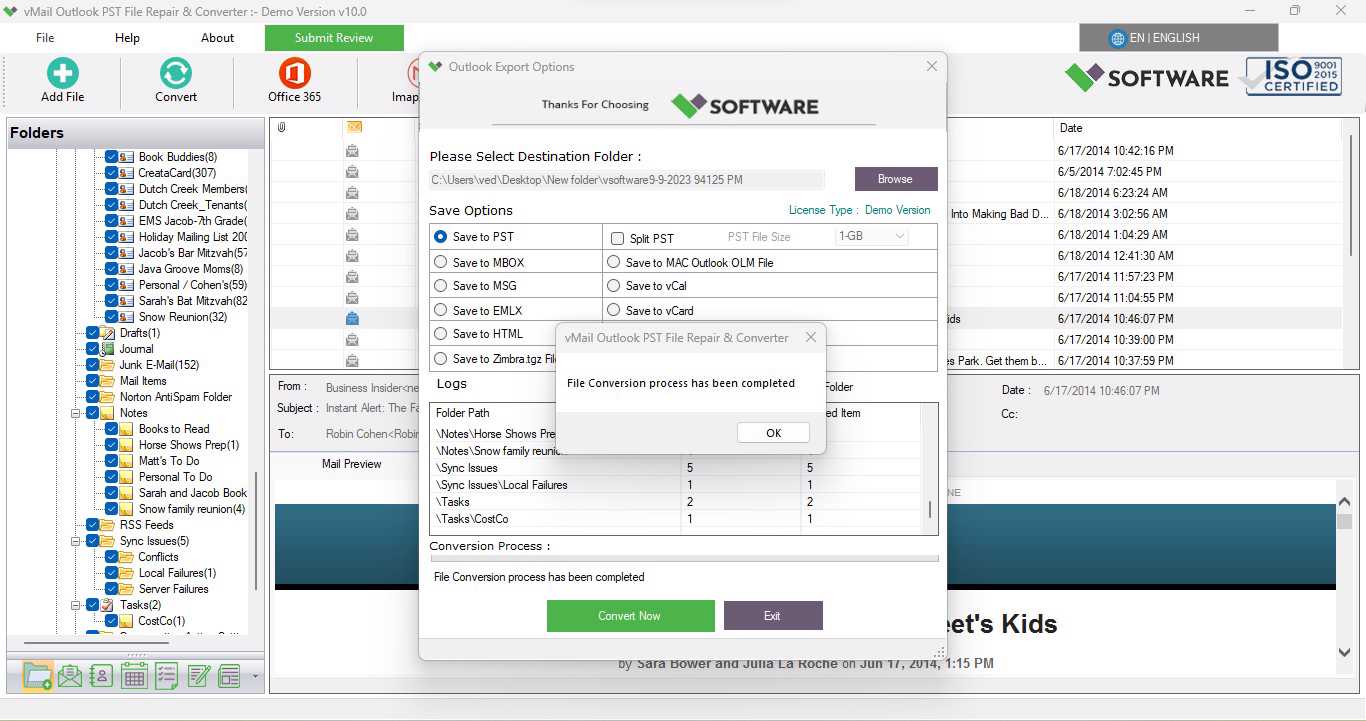Select the mail envelope icon in bottom bar
Viewport: 1366px width, 721px height.
[x=69, y=676]
